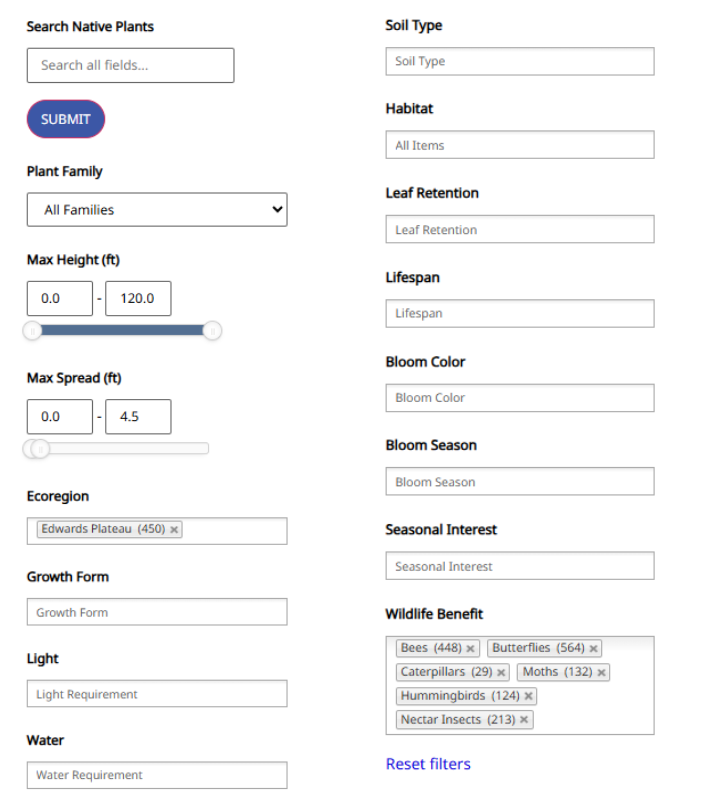Remove the Nectar Insects filter tag
This screenshot has width=703, height=790.
tap(524, 719)
